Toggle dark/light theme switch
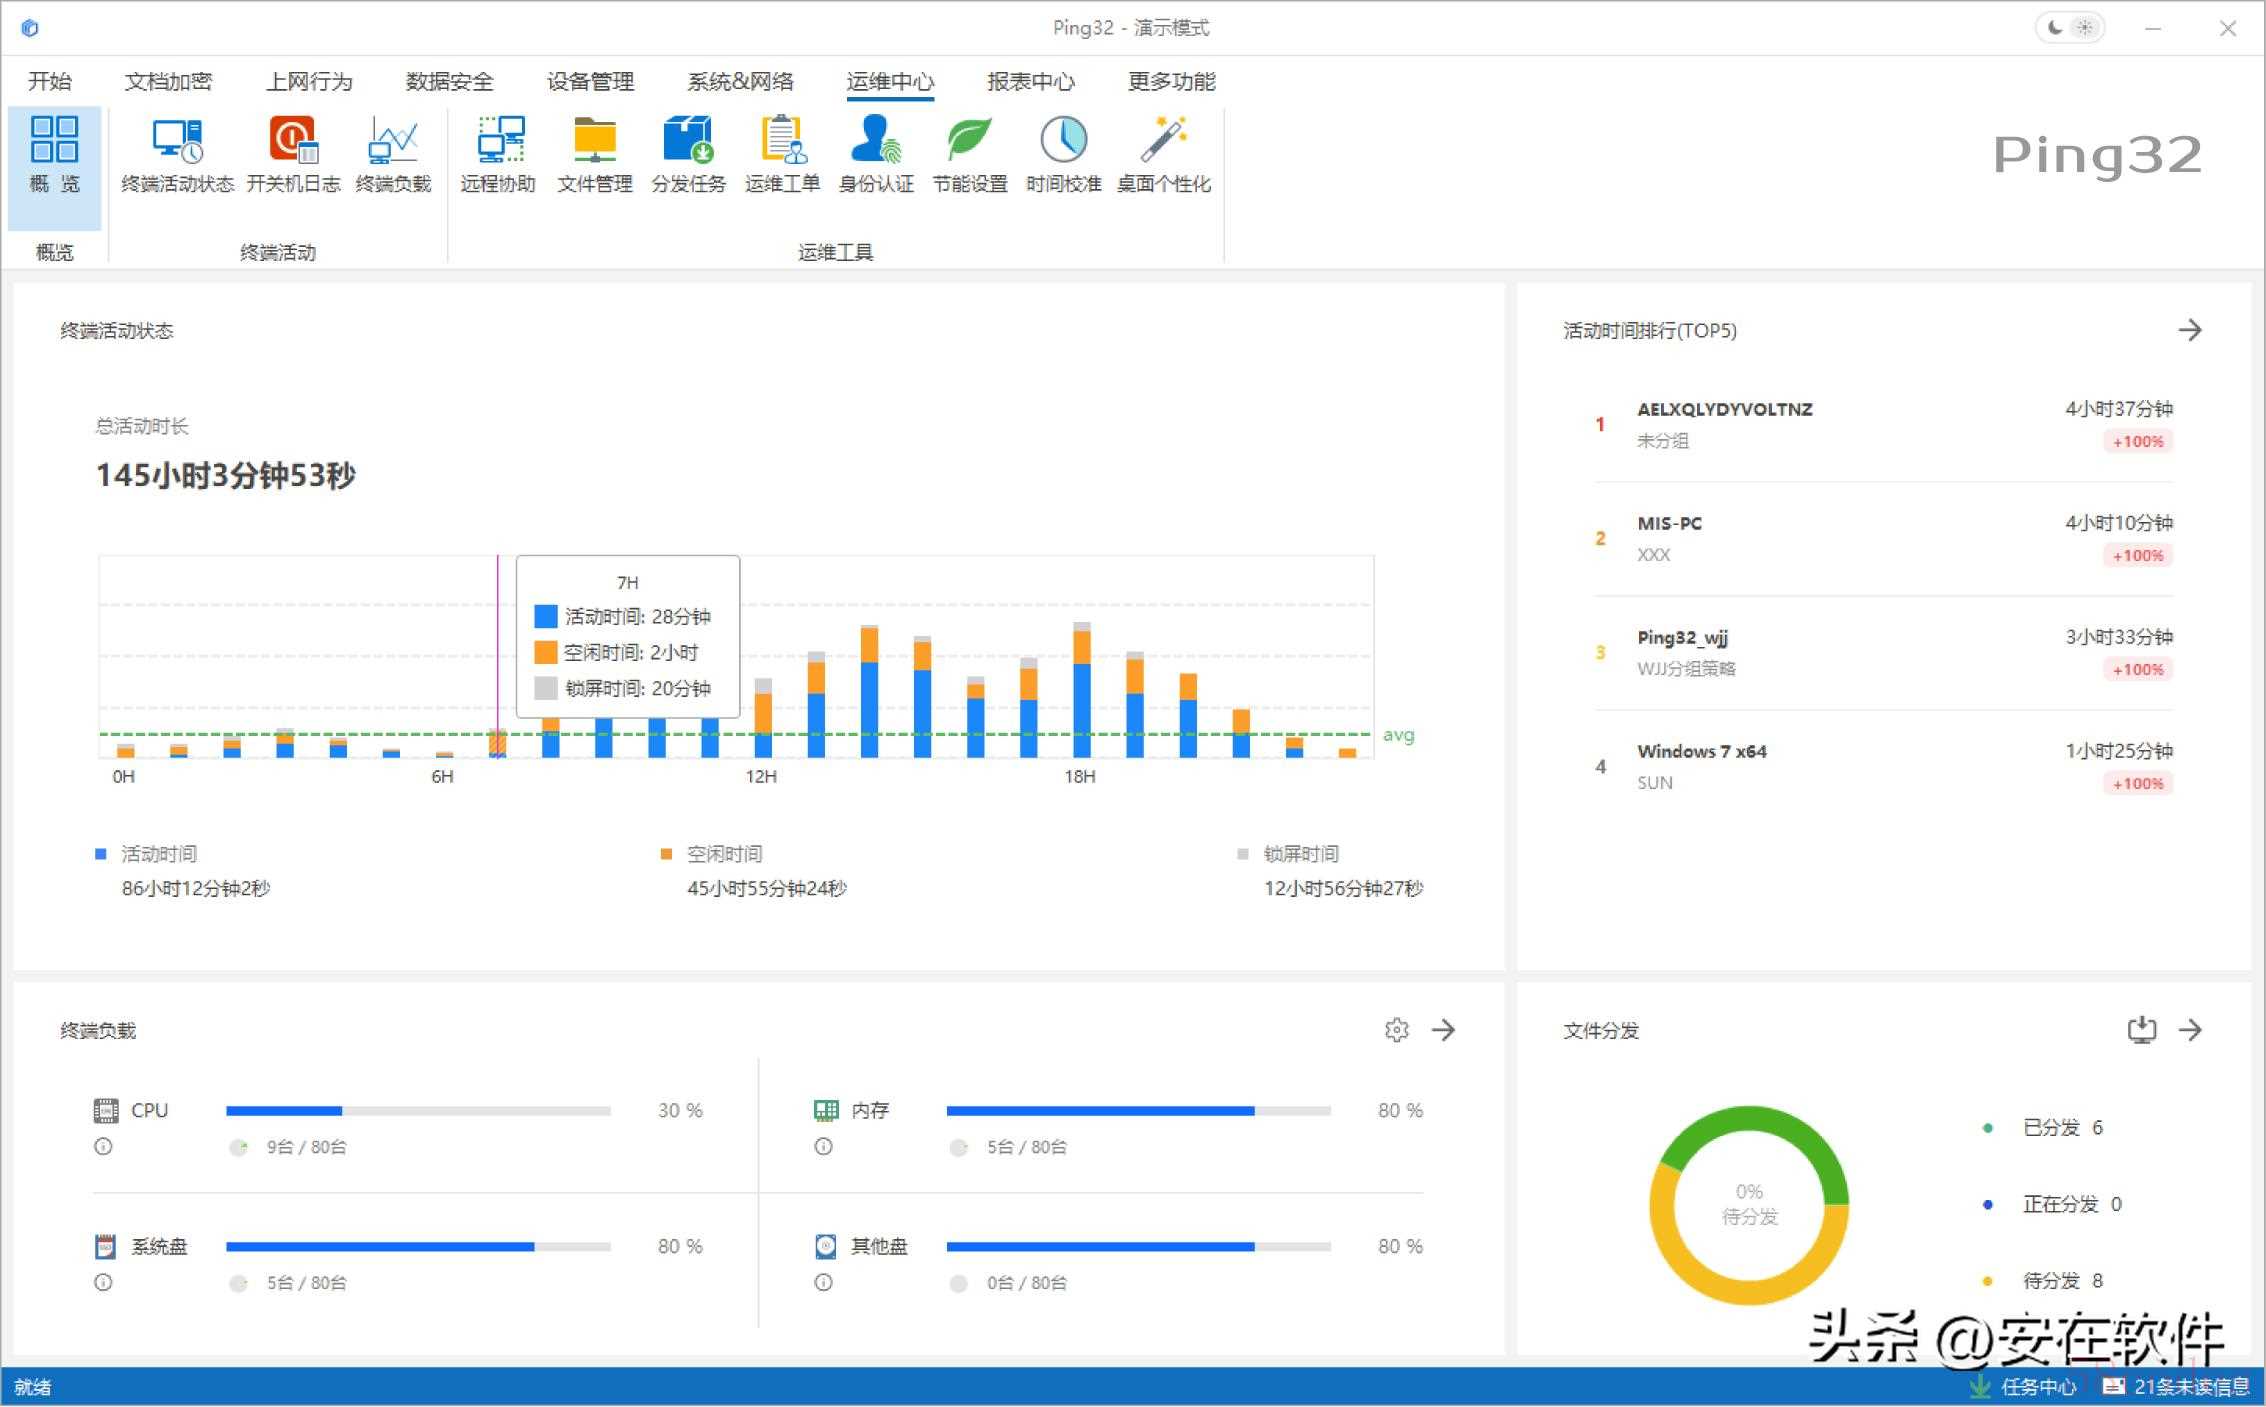2266x1407 pixels. pos(2070,28)
